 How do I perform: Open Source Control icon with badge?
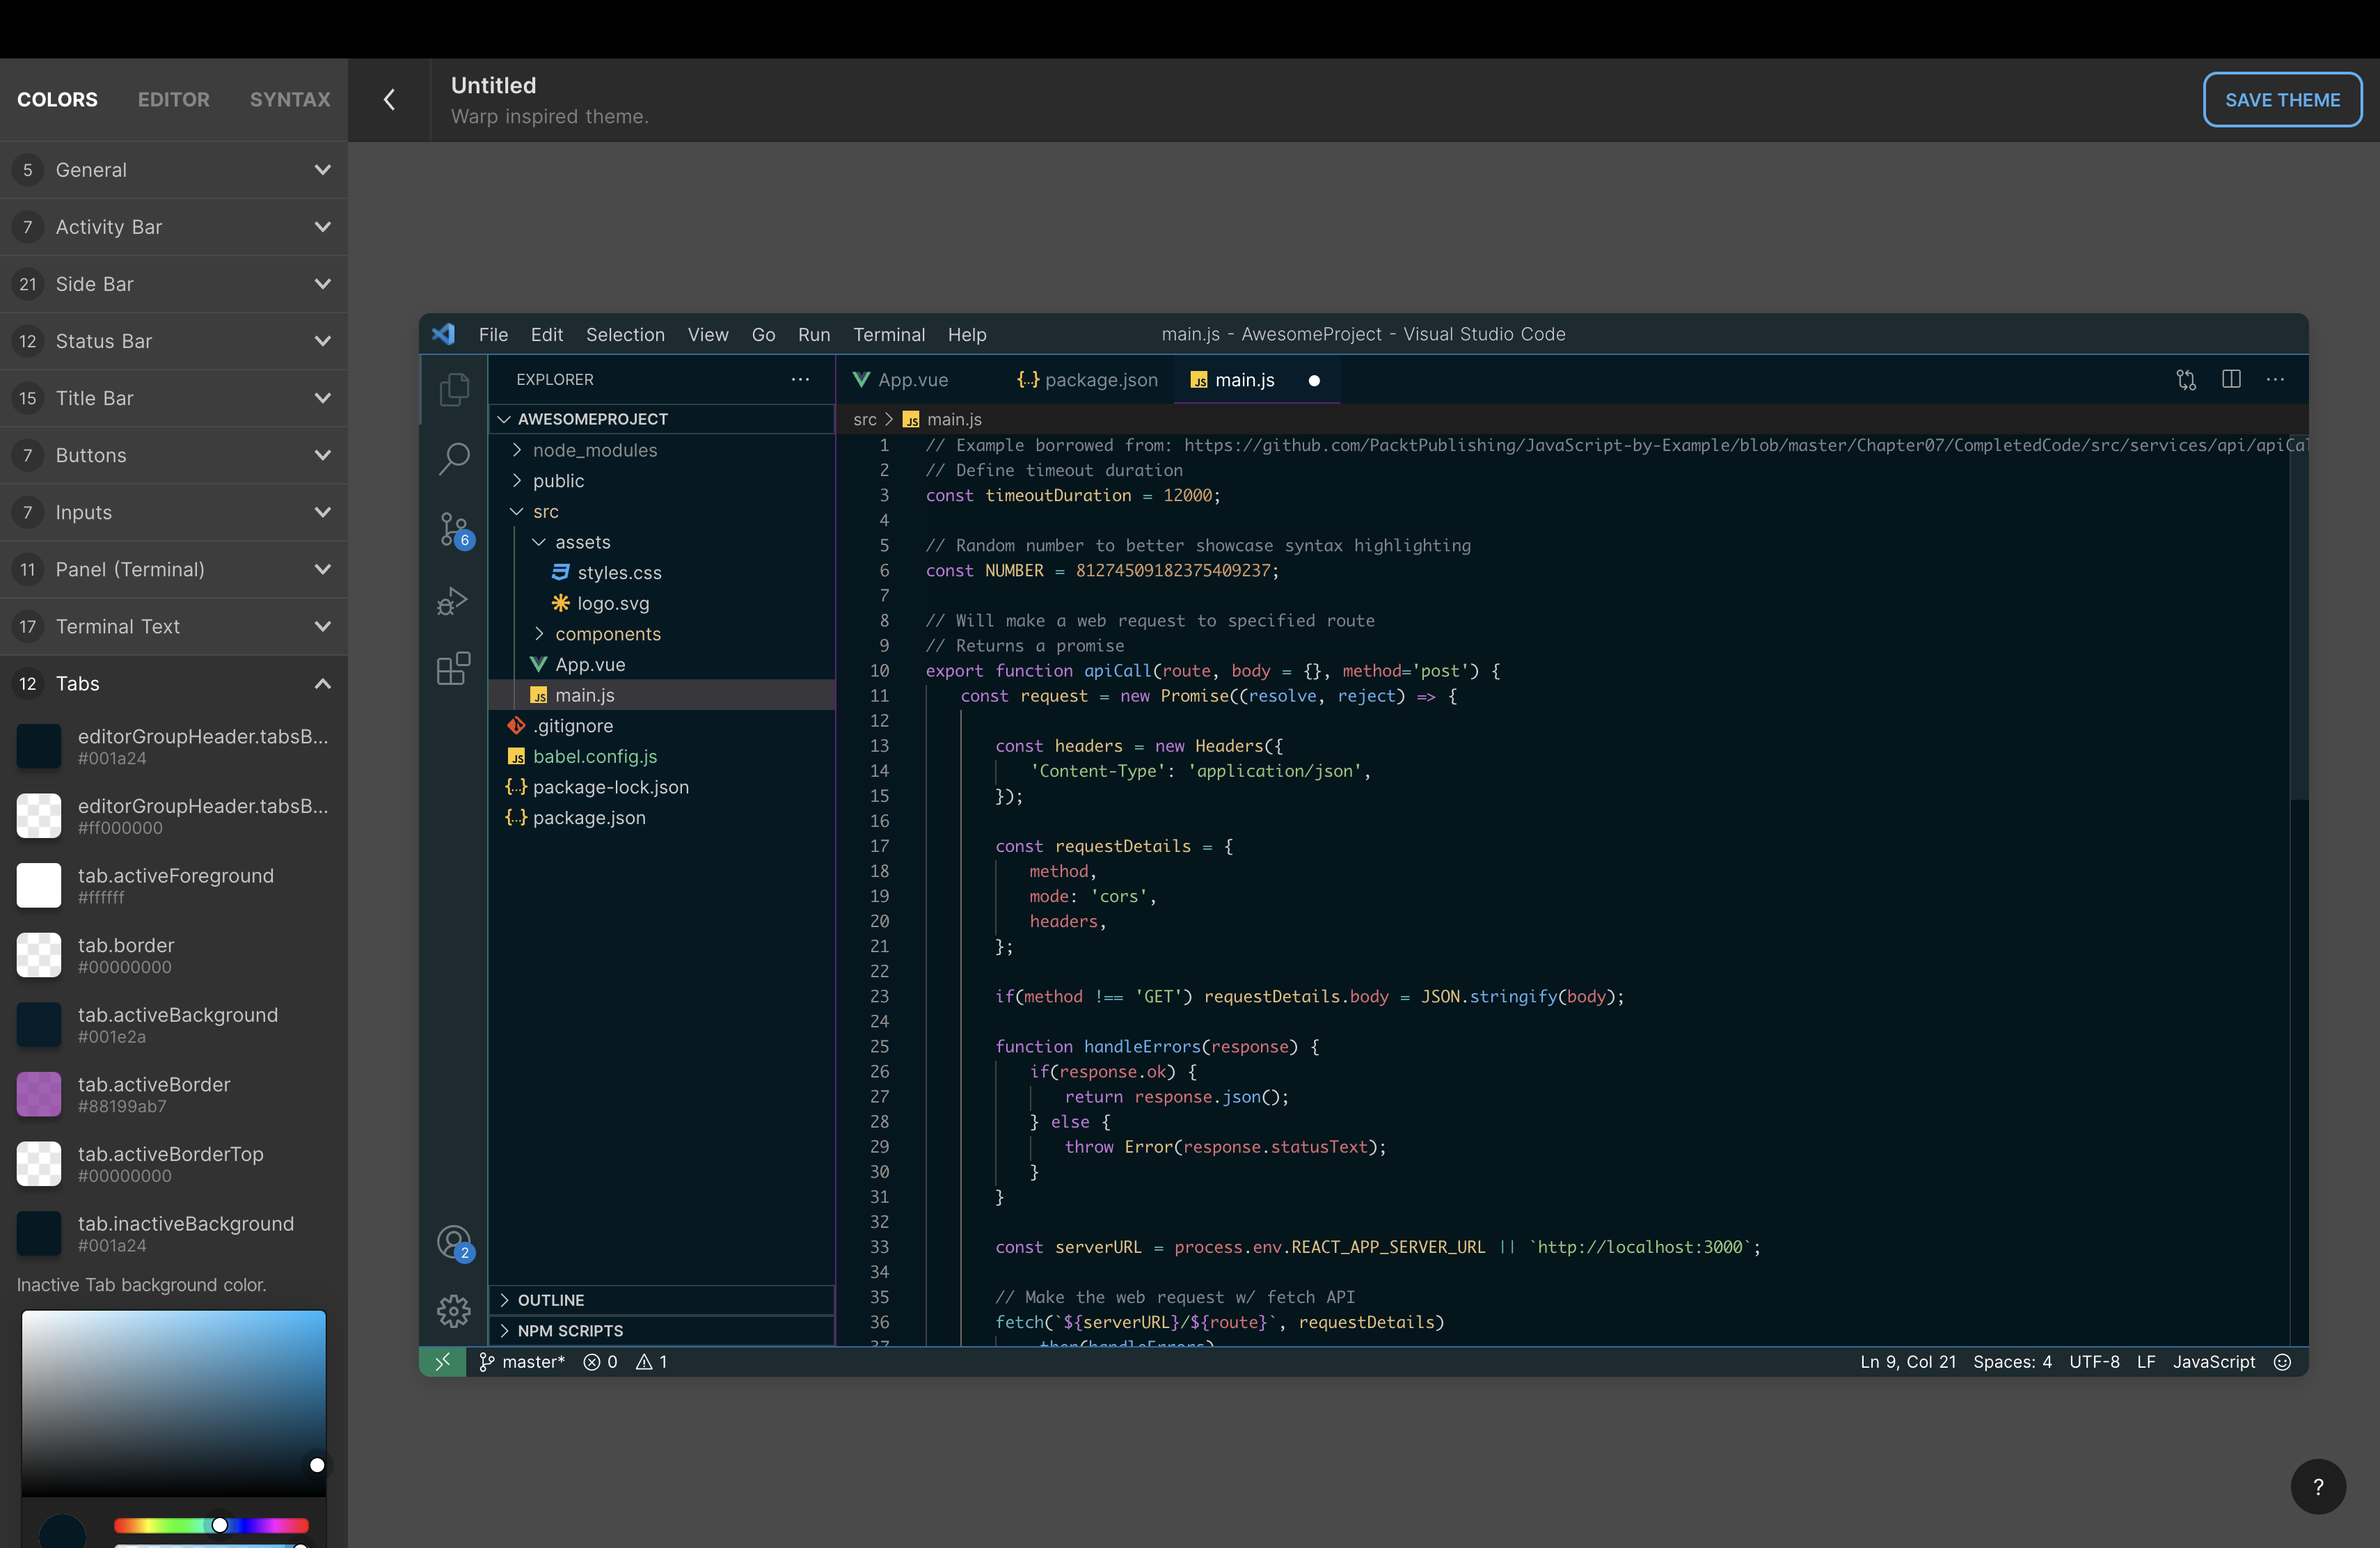tap(454, 529)
